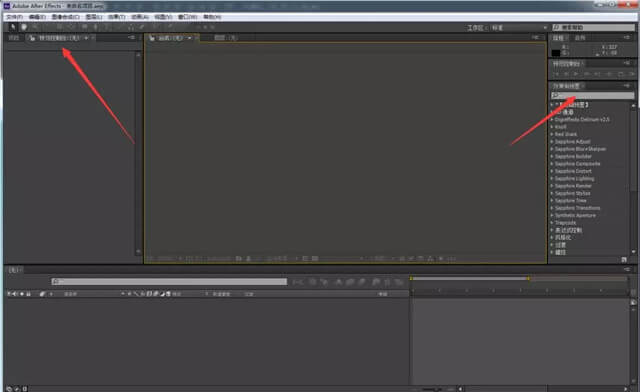Go to last frame in Preview panel

pyautogui.click(x=598, y=74)
